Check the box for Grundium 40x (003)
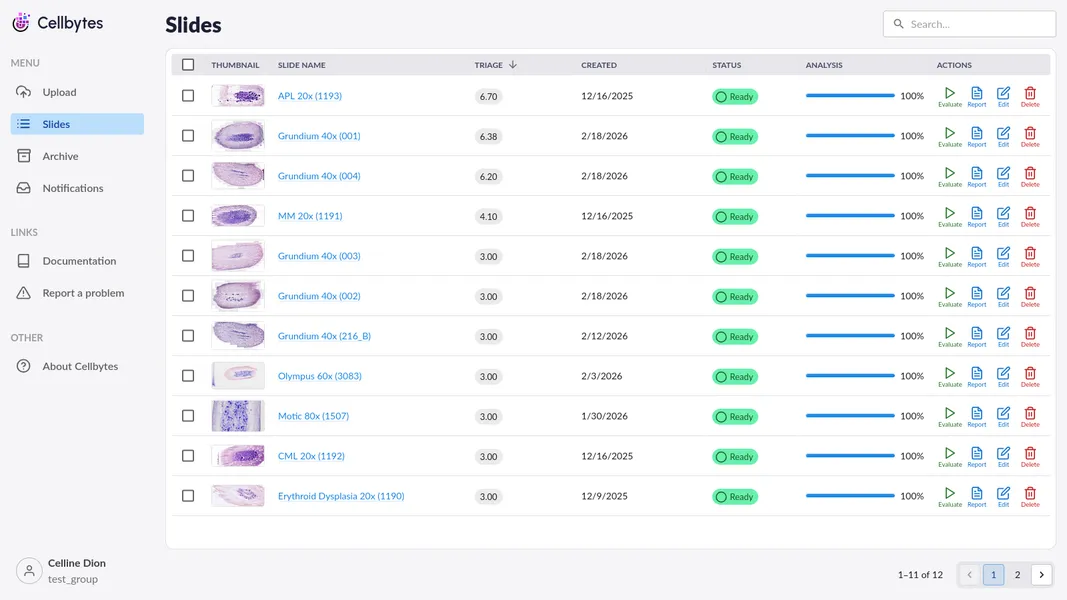The width and height of the screenshot is (1067, 600). pyautogui.click(x=188, y=256)
